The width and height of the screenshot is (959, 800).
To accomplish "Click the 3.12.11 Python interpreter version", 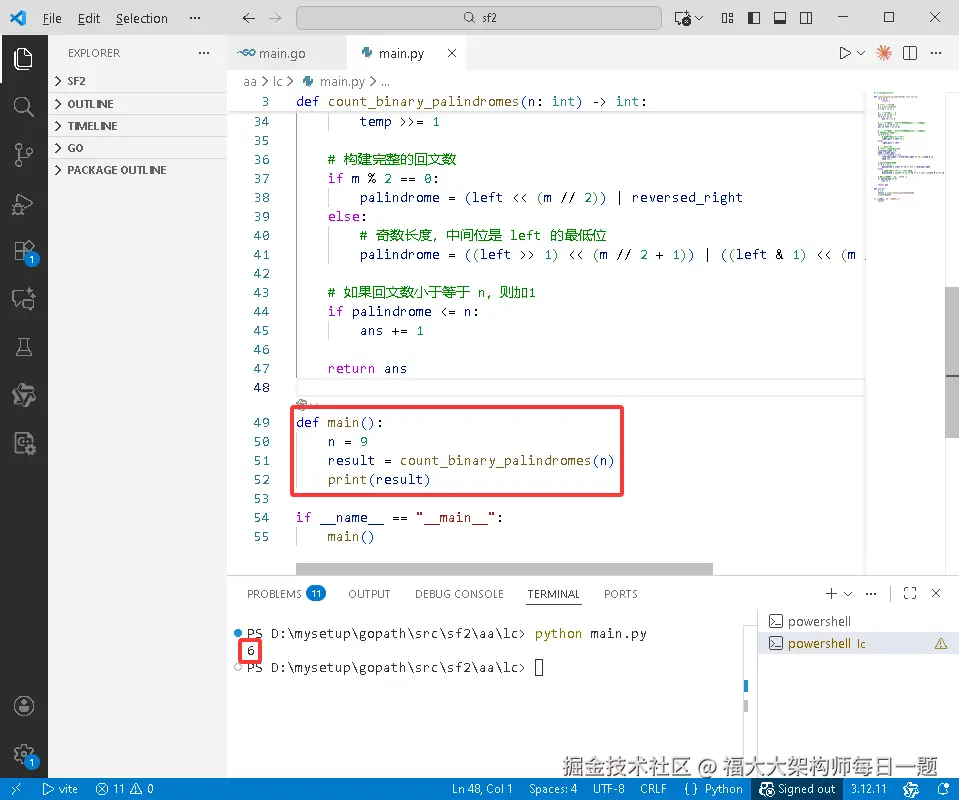I will point(868,789).
